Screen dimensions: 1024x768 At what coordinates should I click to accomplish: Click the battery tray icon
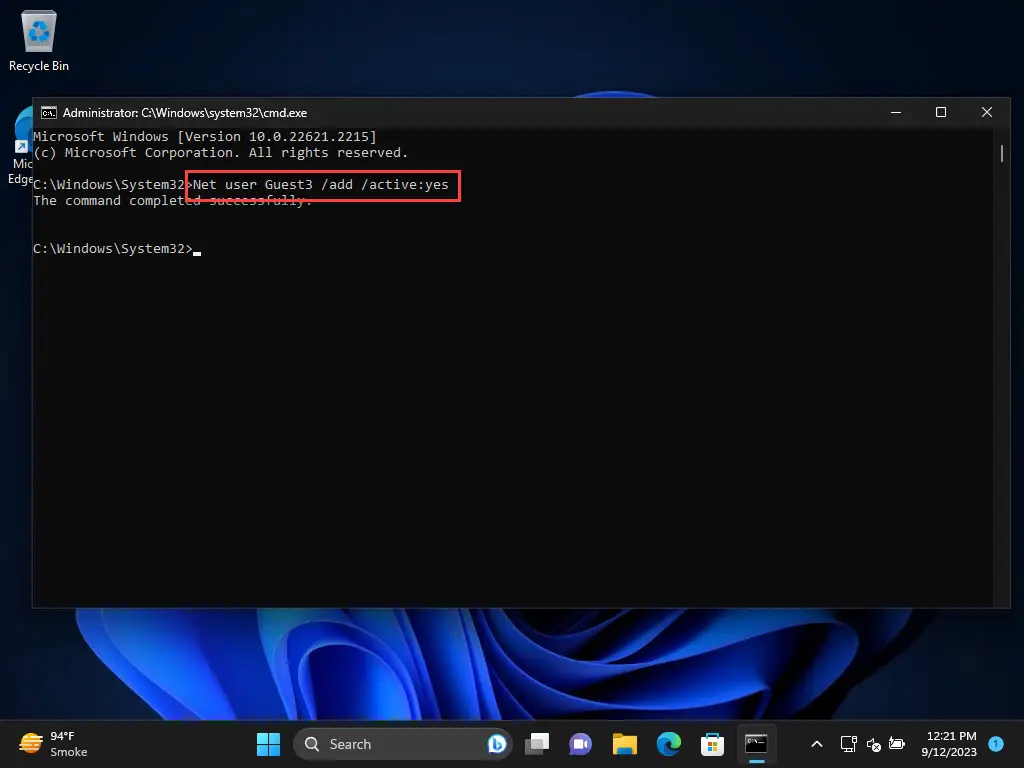tap(897, 744)
